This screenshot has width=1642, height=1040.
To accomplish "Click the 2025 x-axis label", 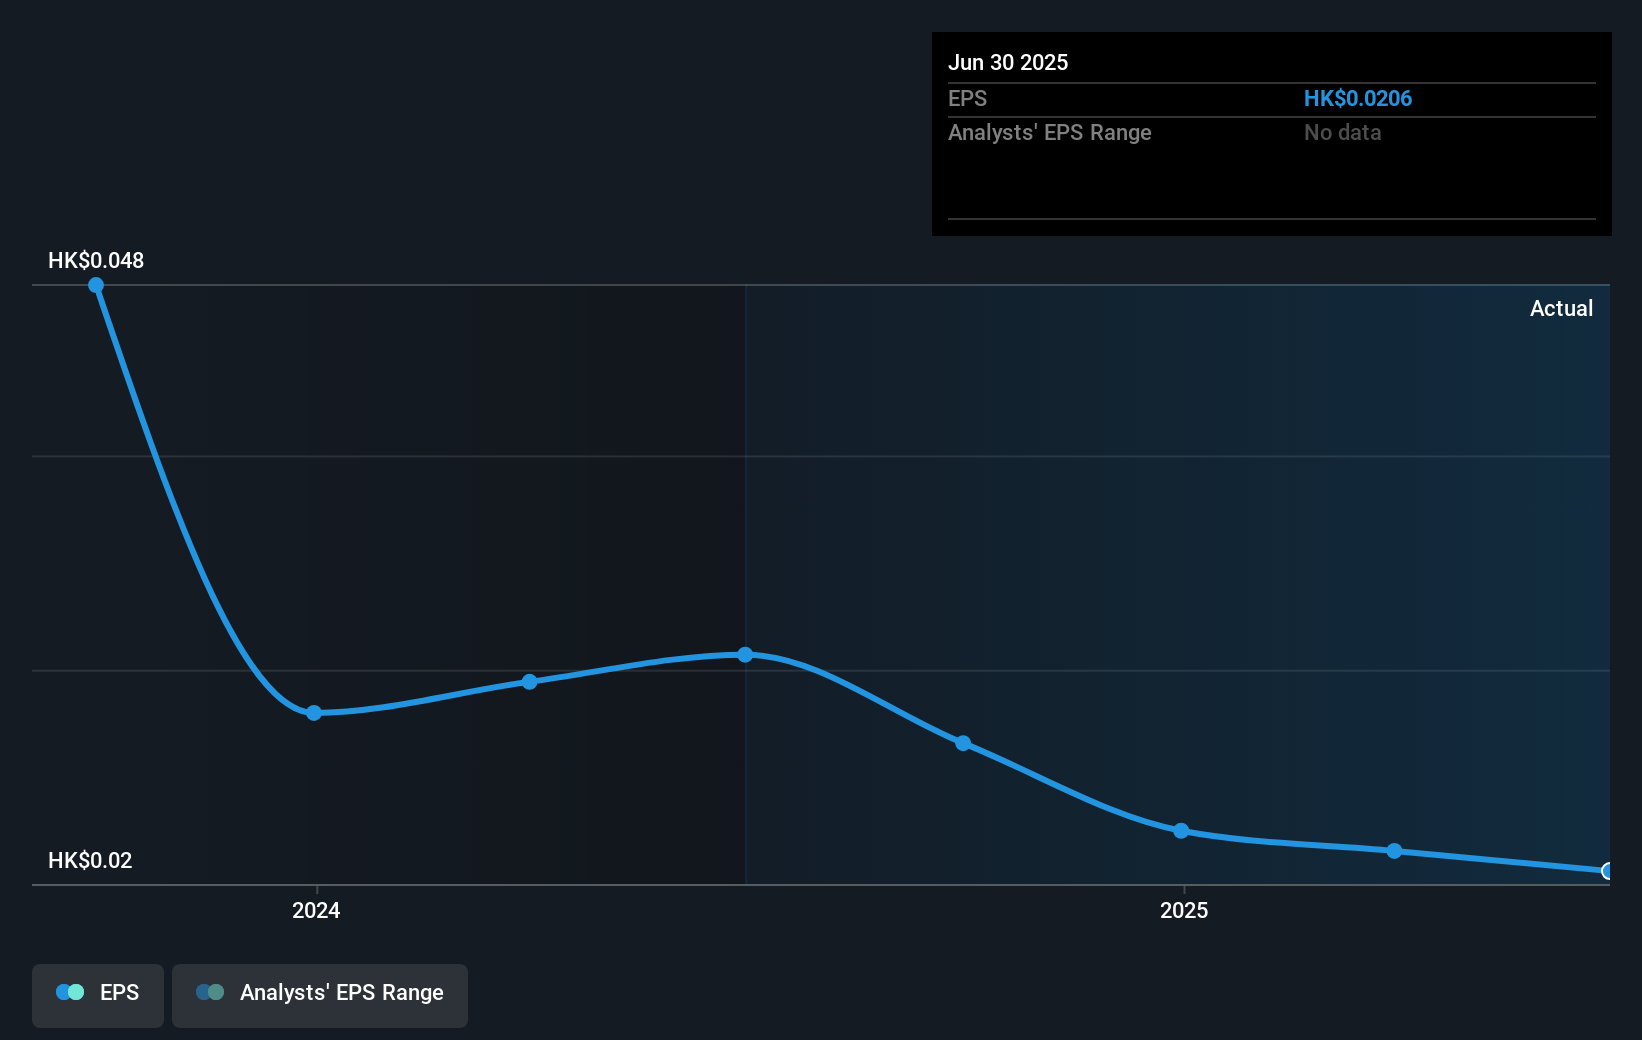I will coord(1184,910).
